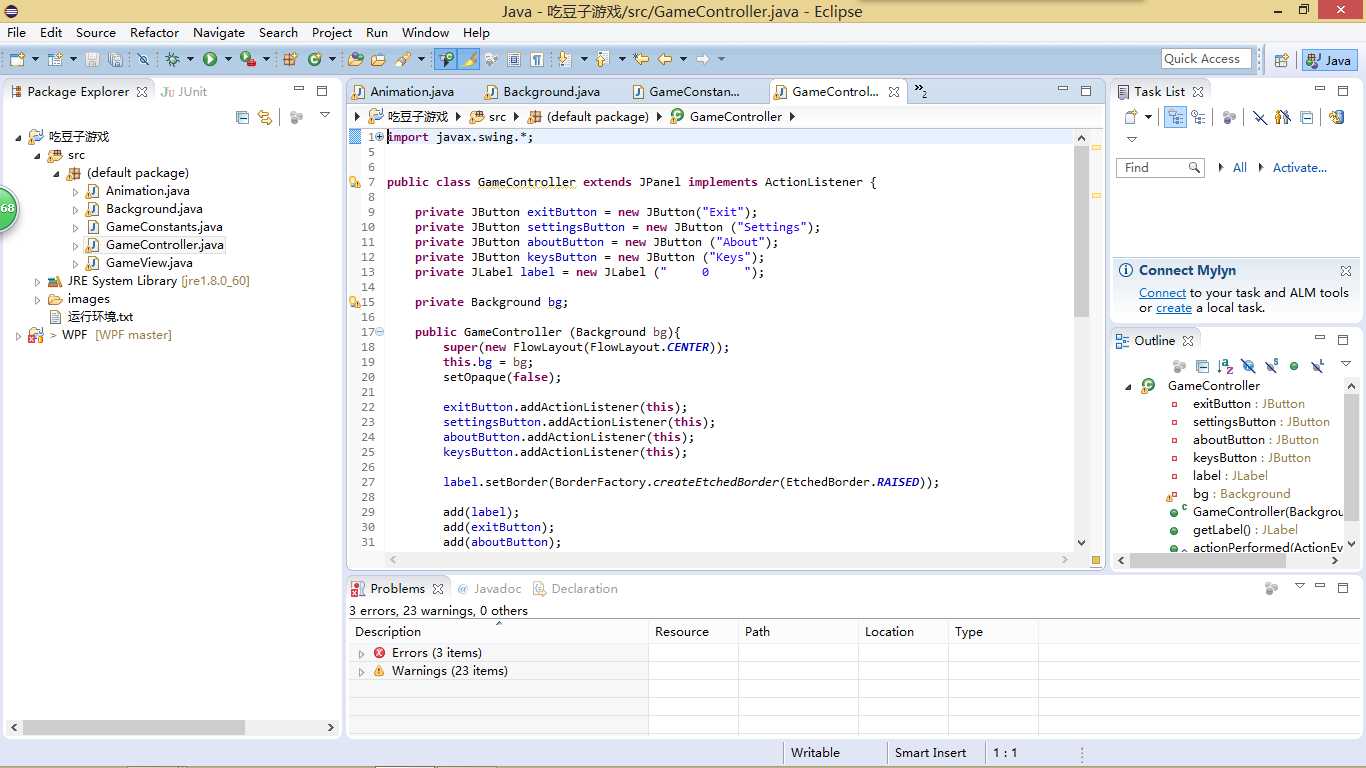Screen dimensions: 1366x768
Task: Toggle Hide Non-Public Members in Outline
Action: [x=1294, y=366]
